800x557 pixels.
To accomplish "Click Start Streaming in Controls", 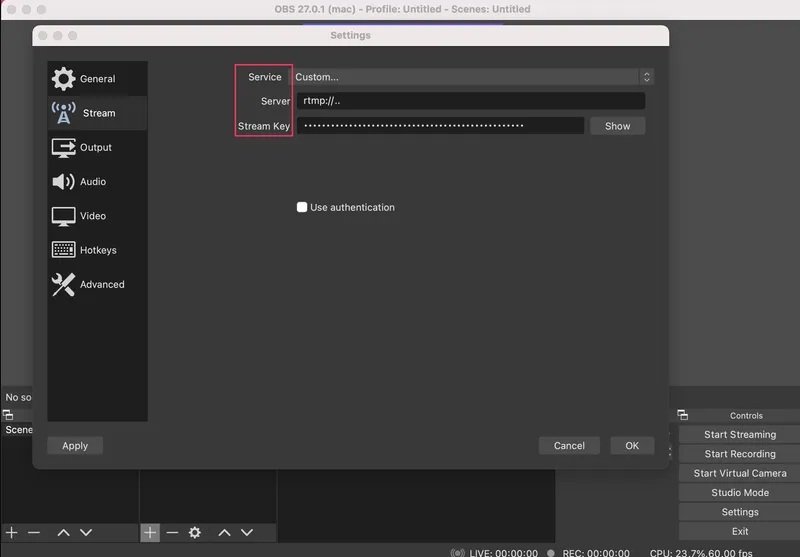I will 739,435.
